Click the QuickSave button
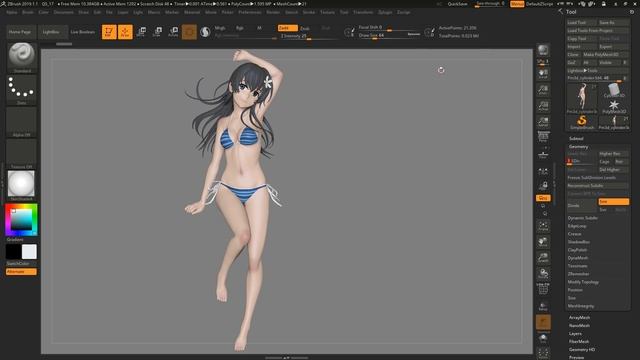This screenshot has width=640, height=360. pos(458,4)
